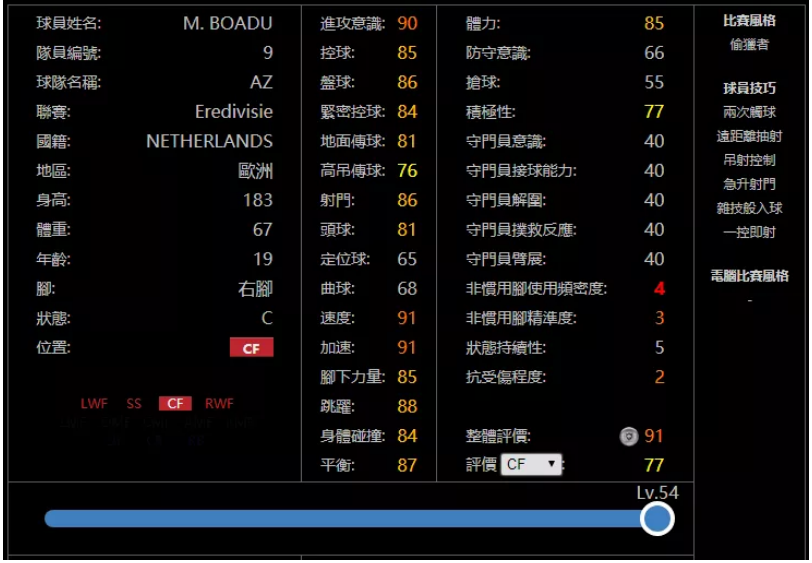
Task: Click the 球員技巧 heading
Action: (749, 89)
